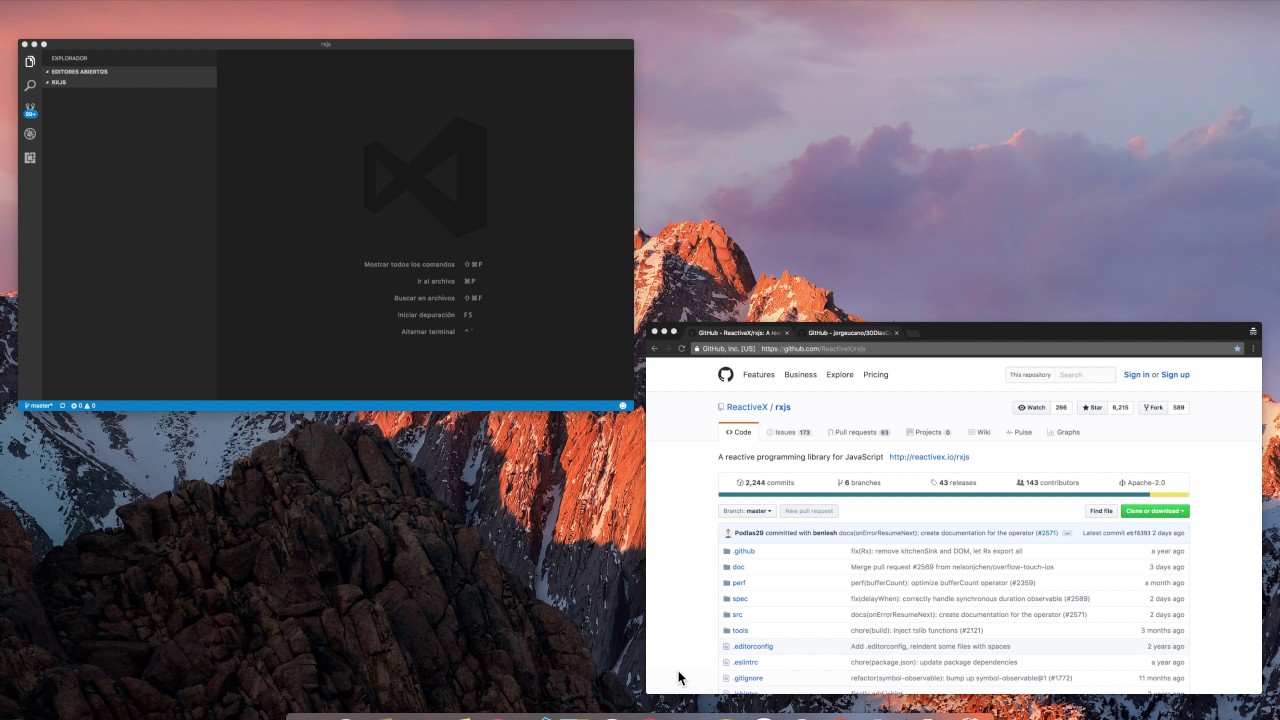This screenshot has height=720, width=1280.
Task: Select the Graphs tab
Action: coord(1063,432)
